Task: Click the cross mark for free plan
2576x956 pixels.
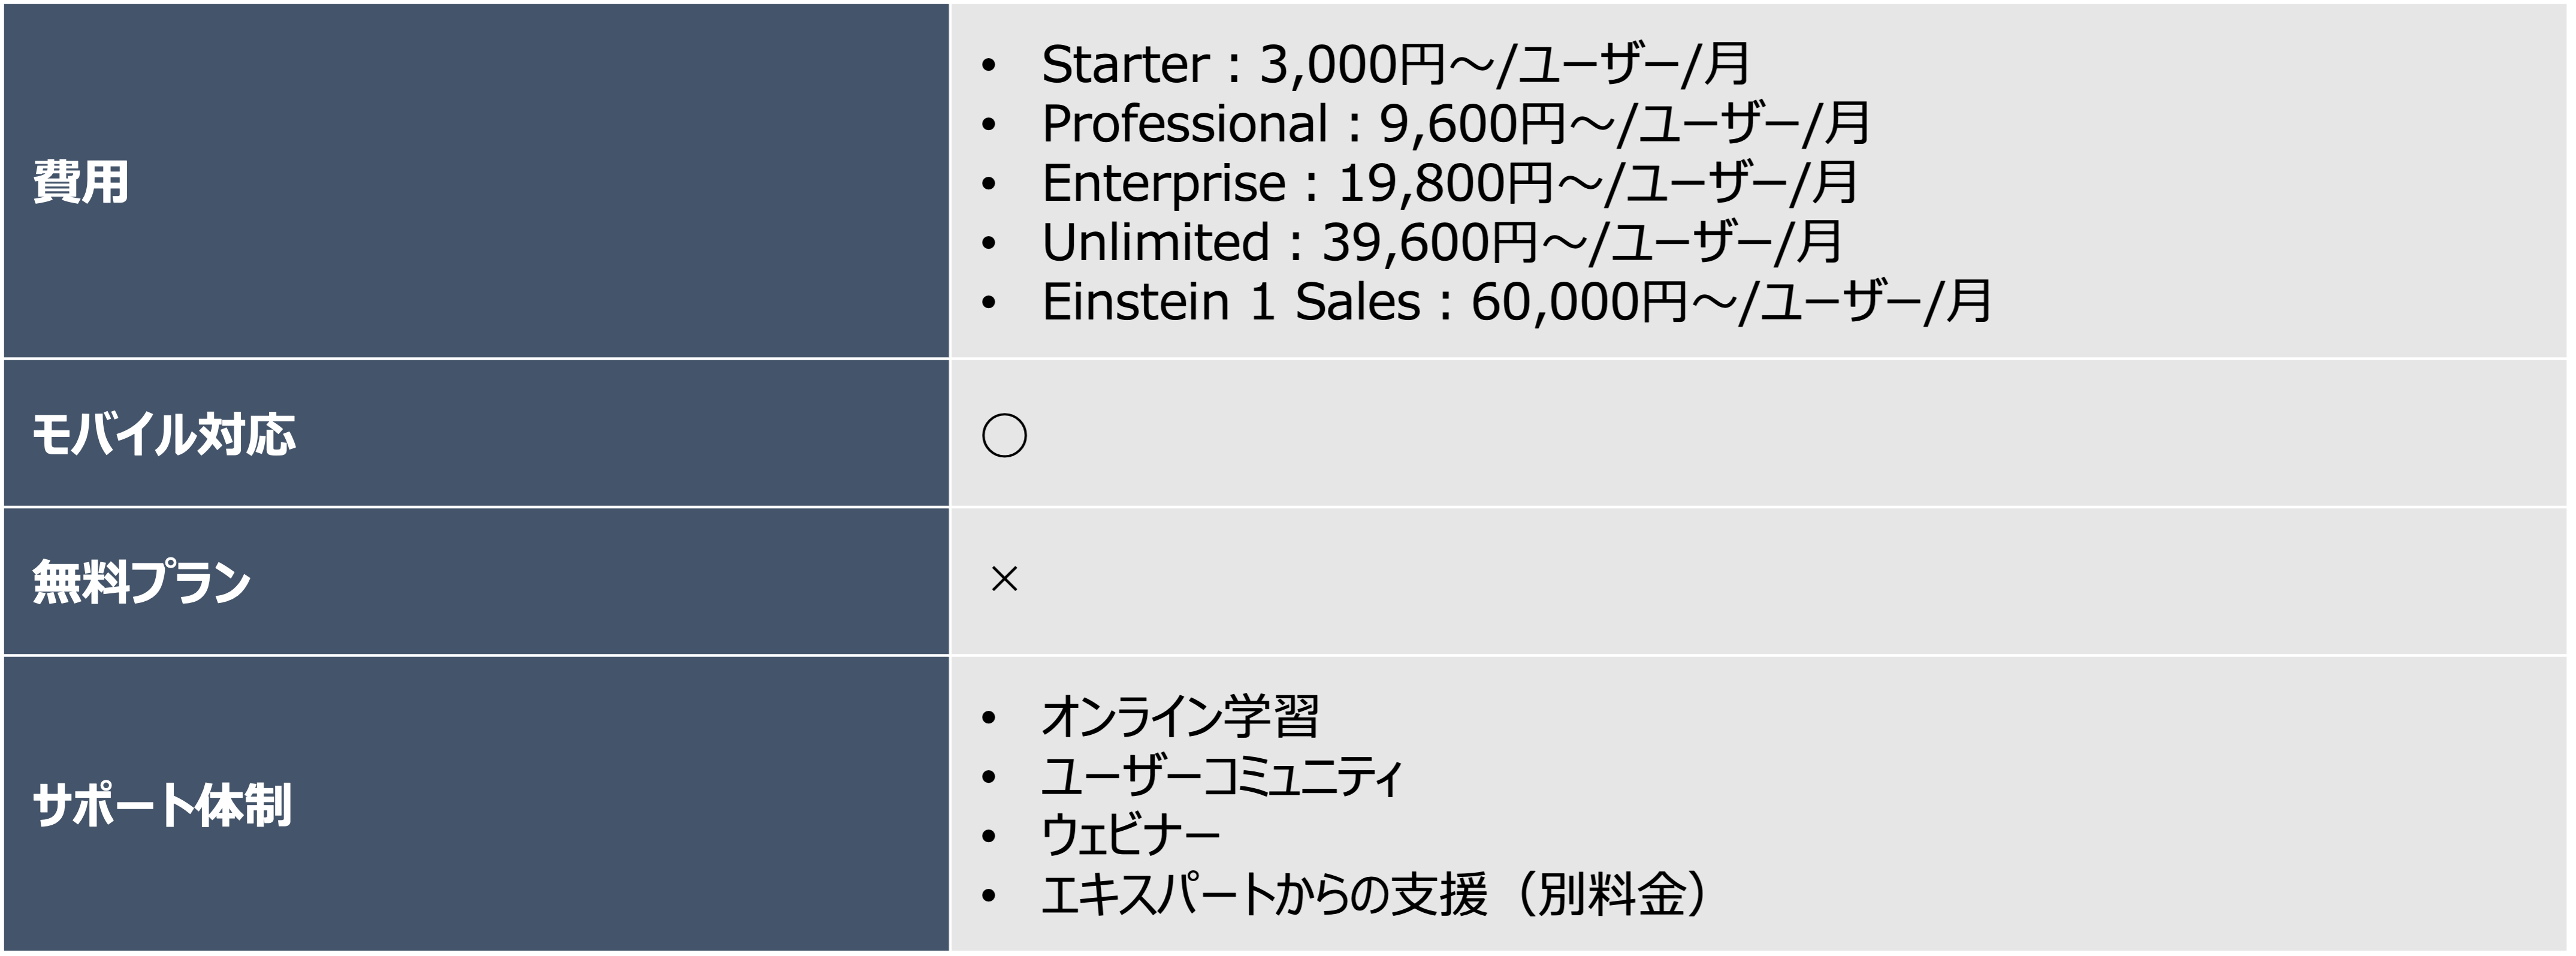Action: click(1004, 579)
